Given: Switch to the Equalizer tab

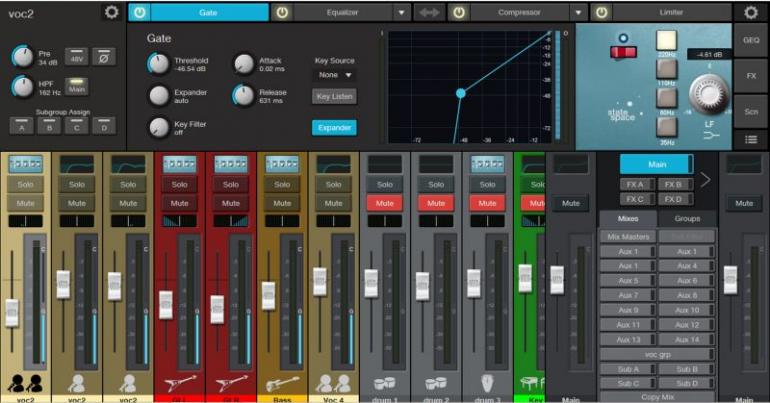Looking at the screenshot, I should 342,13.
